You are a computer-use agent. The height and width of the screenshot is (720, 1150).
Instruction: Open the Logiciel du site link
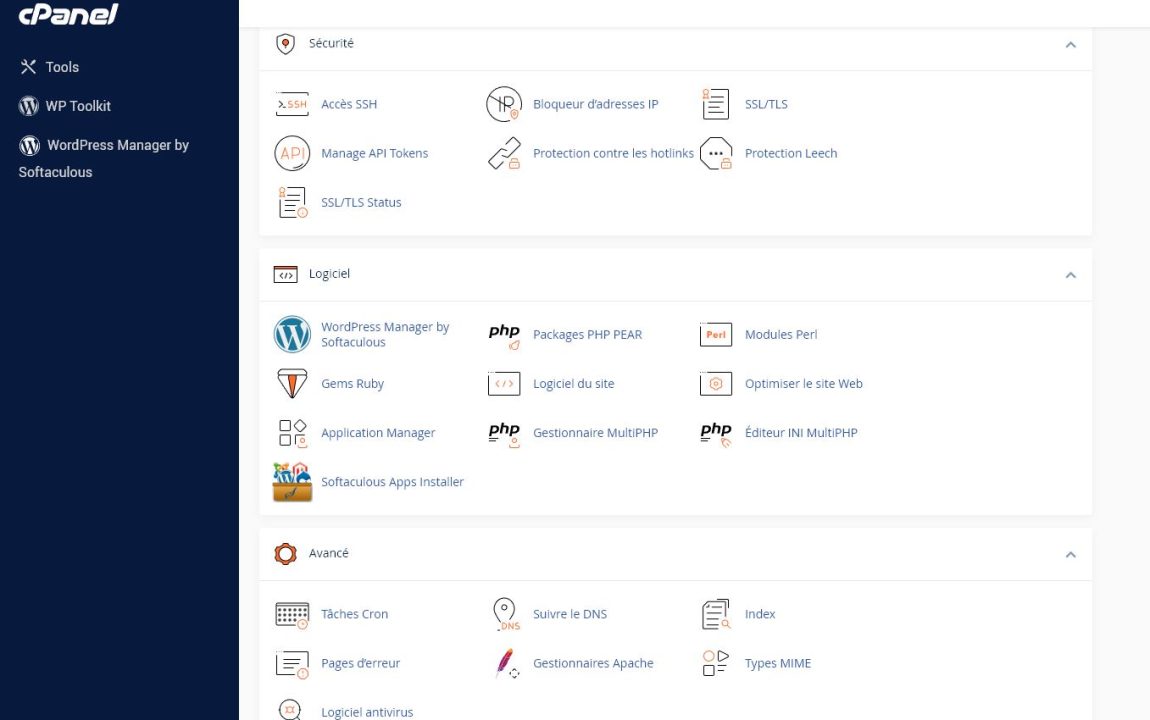click(574, 383)
